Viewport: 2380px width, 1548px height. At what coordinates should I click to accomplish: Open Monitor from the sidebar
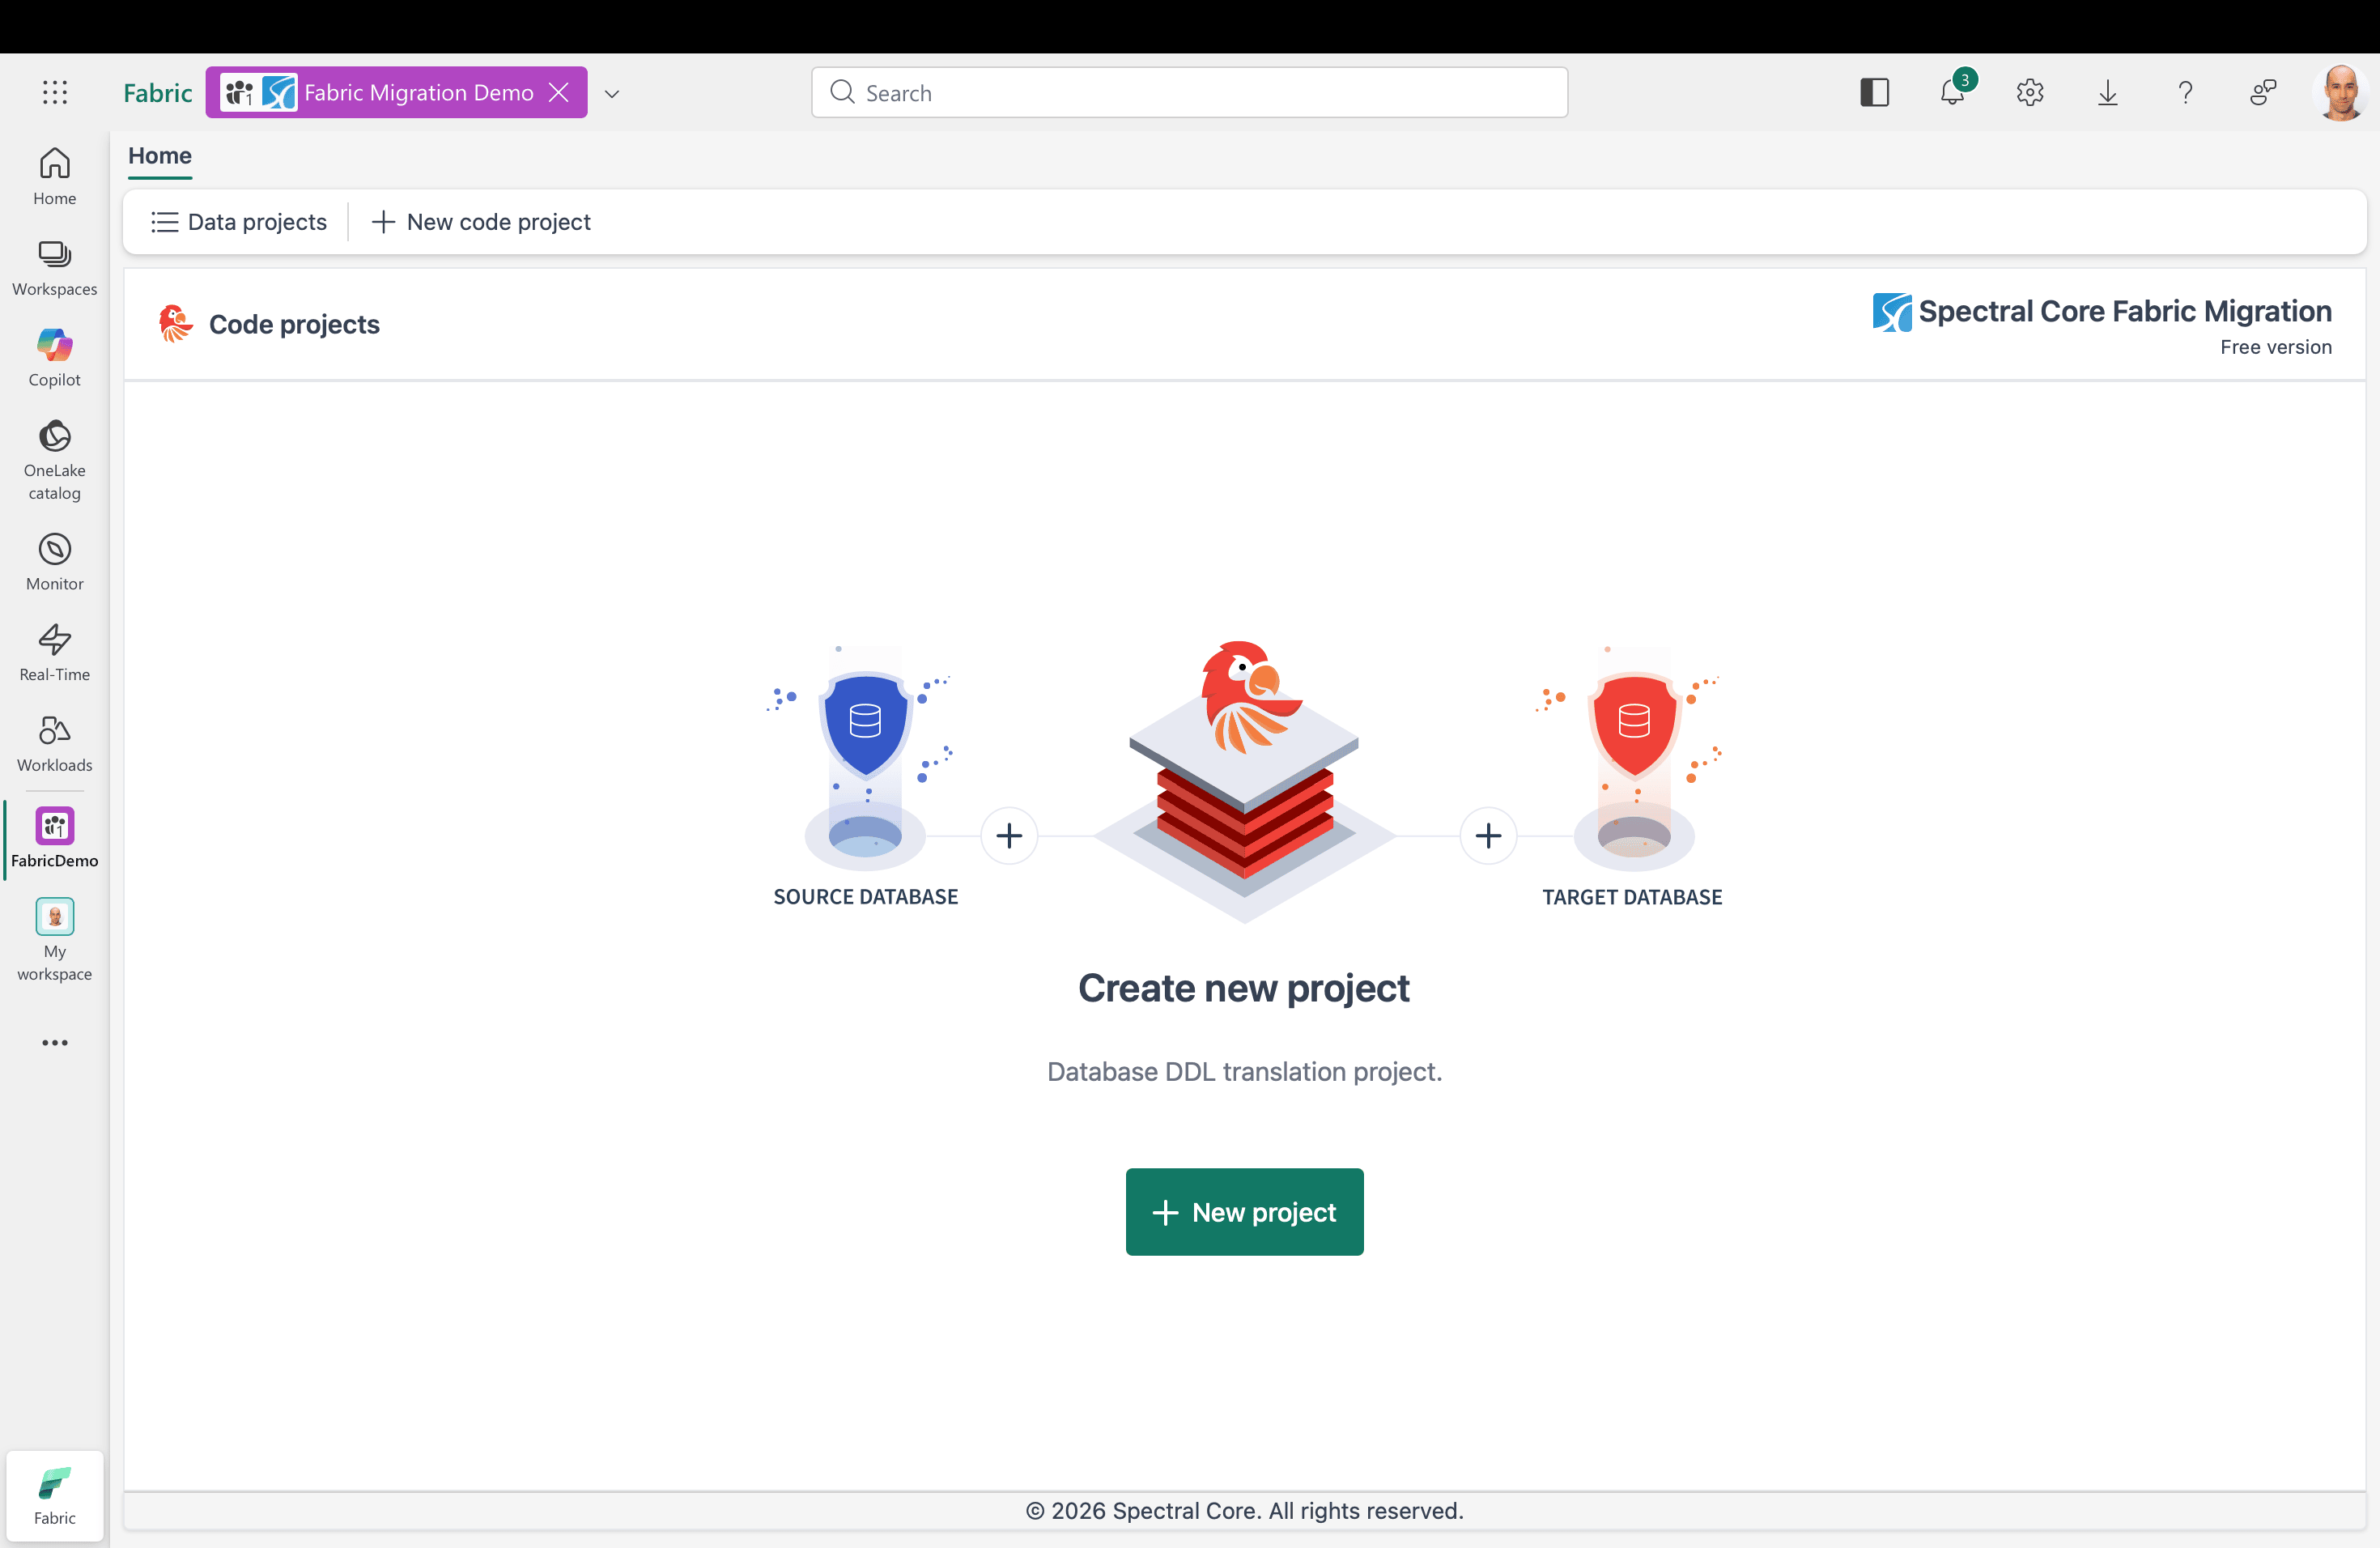55,561
